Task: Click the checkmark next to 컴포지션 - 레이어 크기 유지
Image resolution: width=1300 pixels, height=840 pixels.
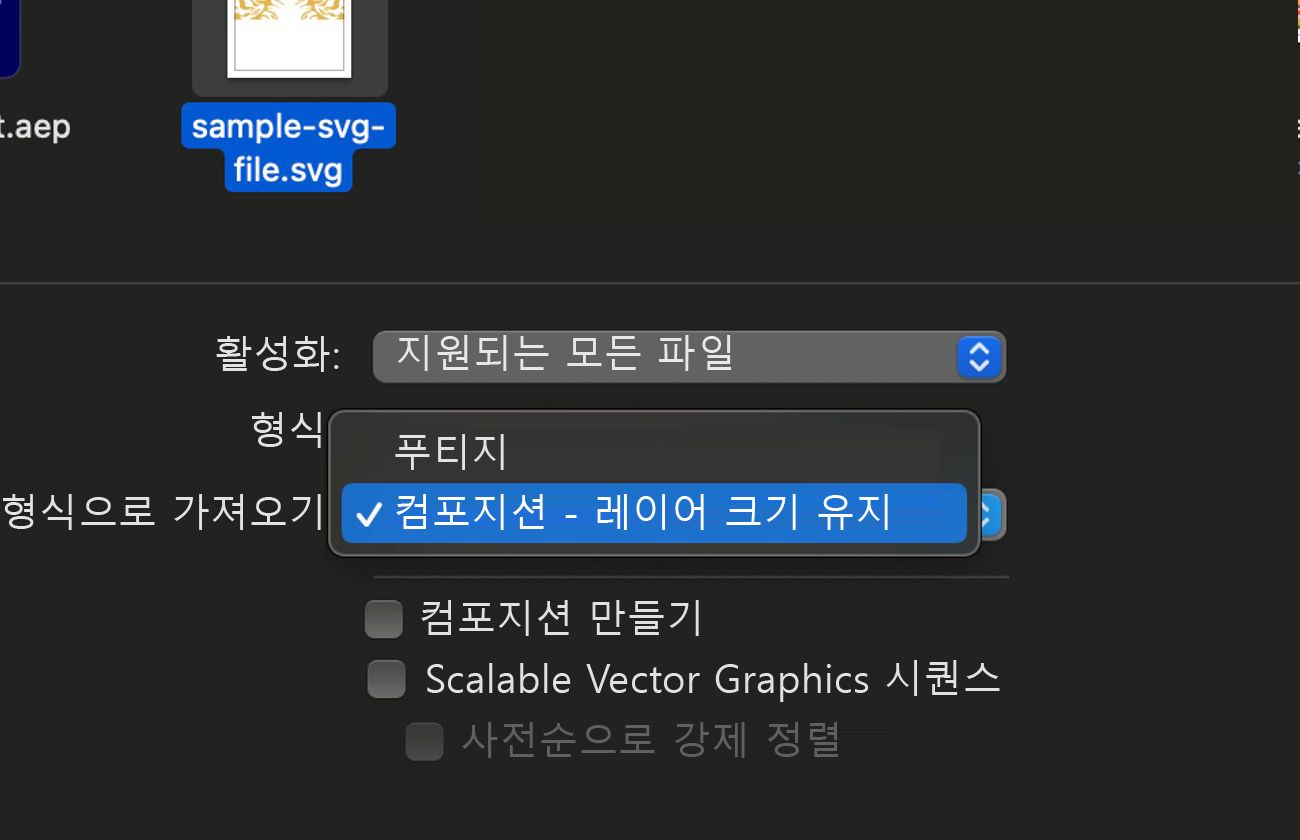Action: click(x=370, y=515)
